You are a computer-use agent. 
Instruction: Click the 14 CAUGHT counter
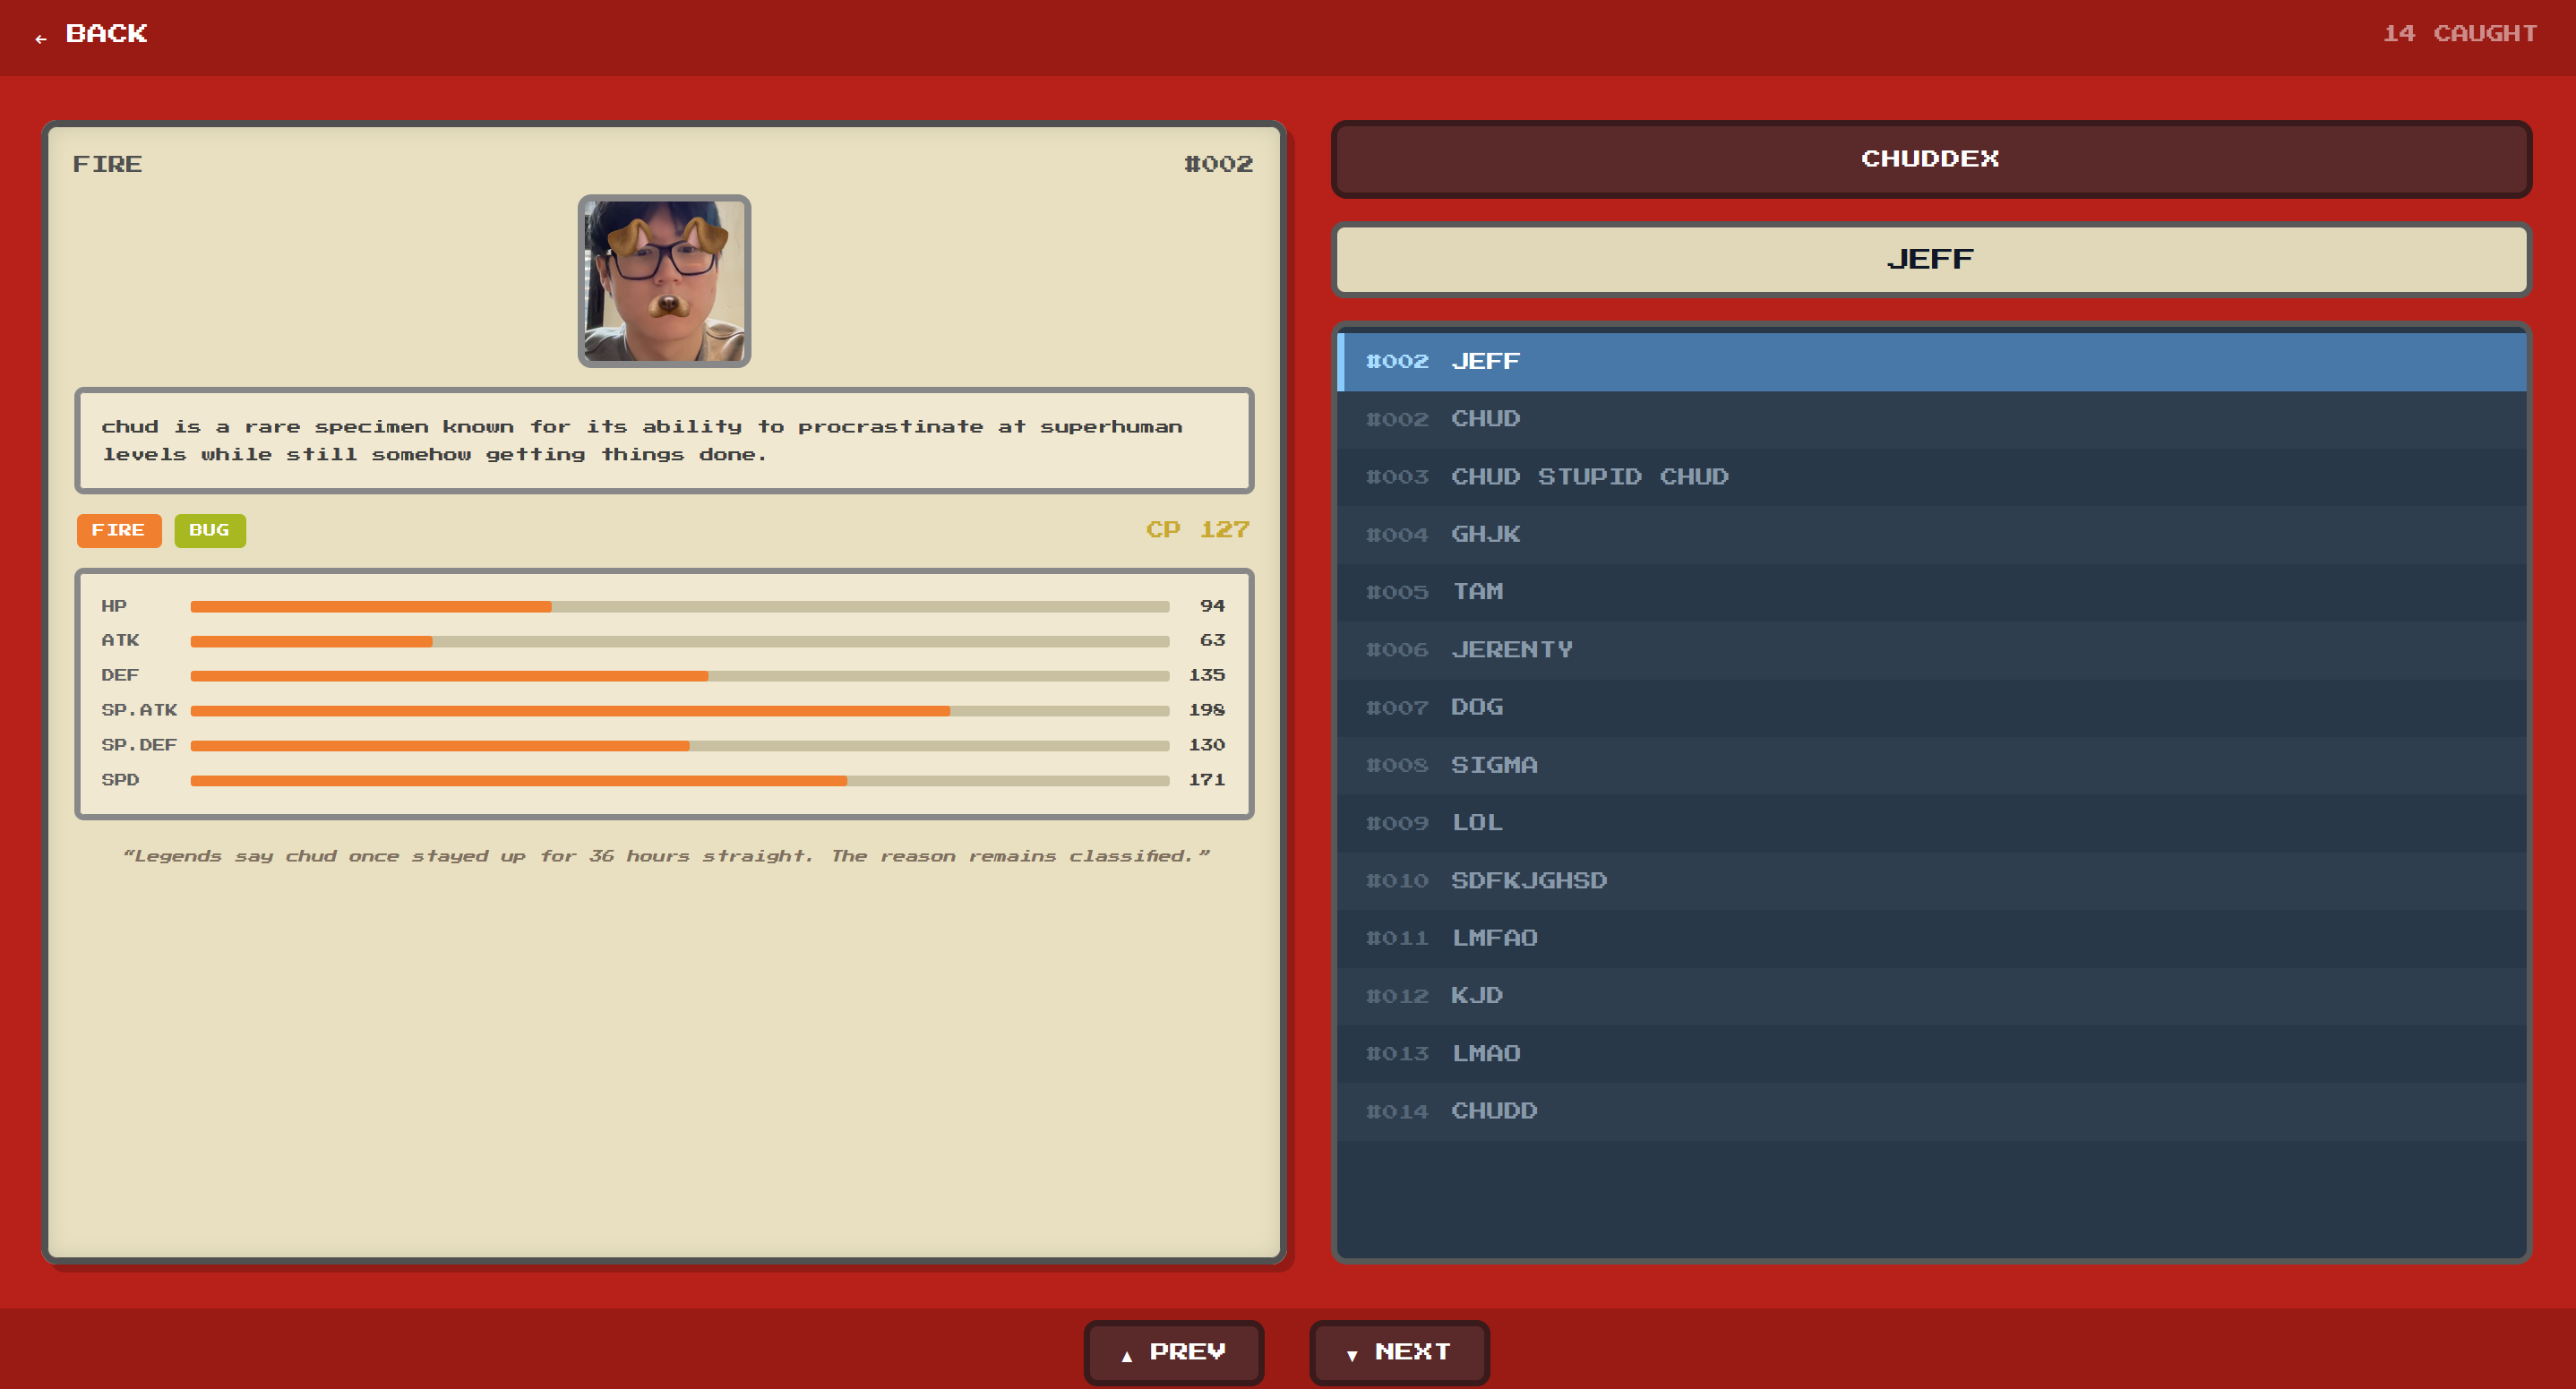2458,34
